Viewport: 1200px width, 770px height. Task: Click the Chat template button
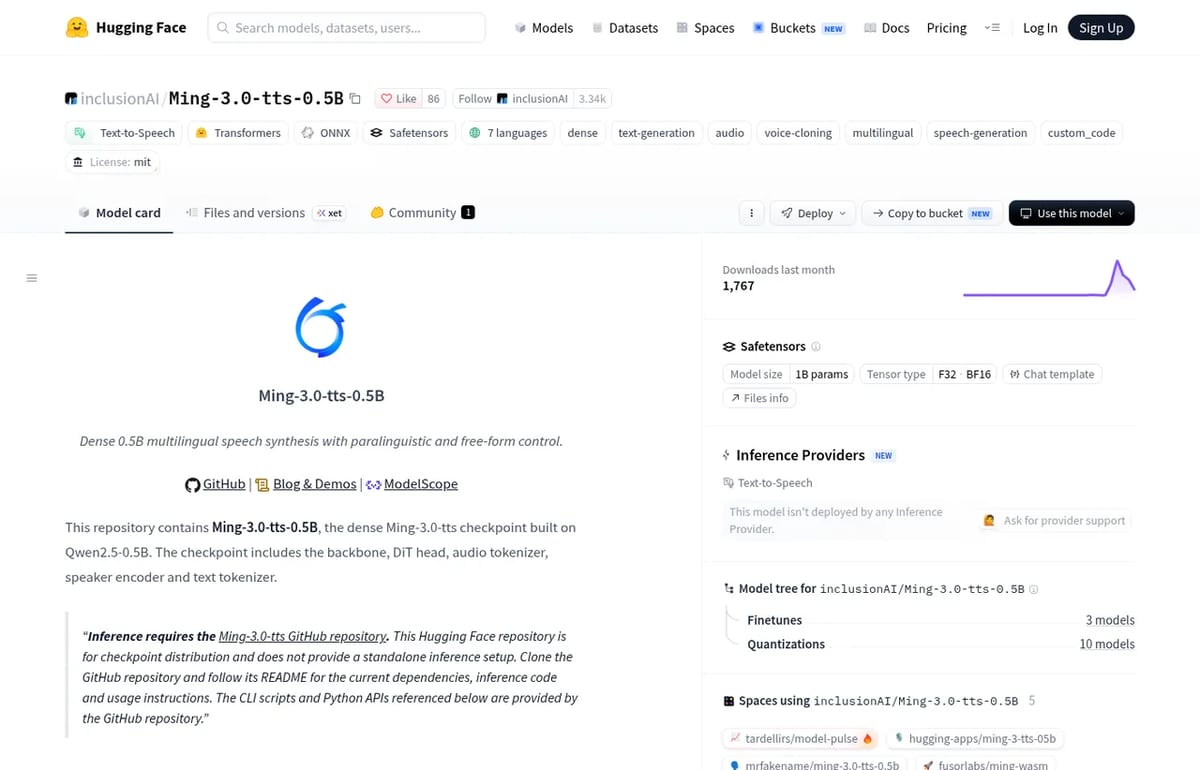[x=1052, y=374]
